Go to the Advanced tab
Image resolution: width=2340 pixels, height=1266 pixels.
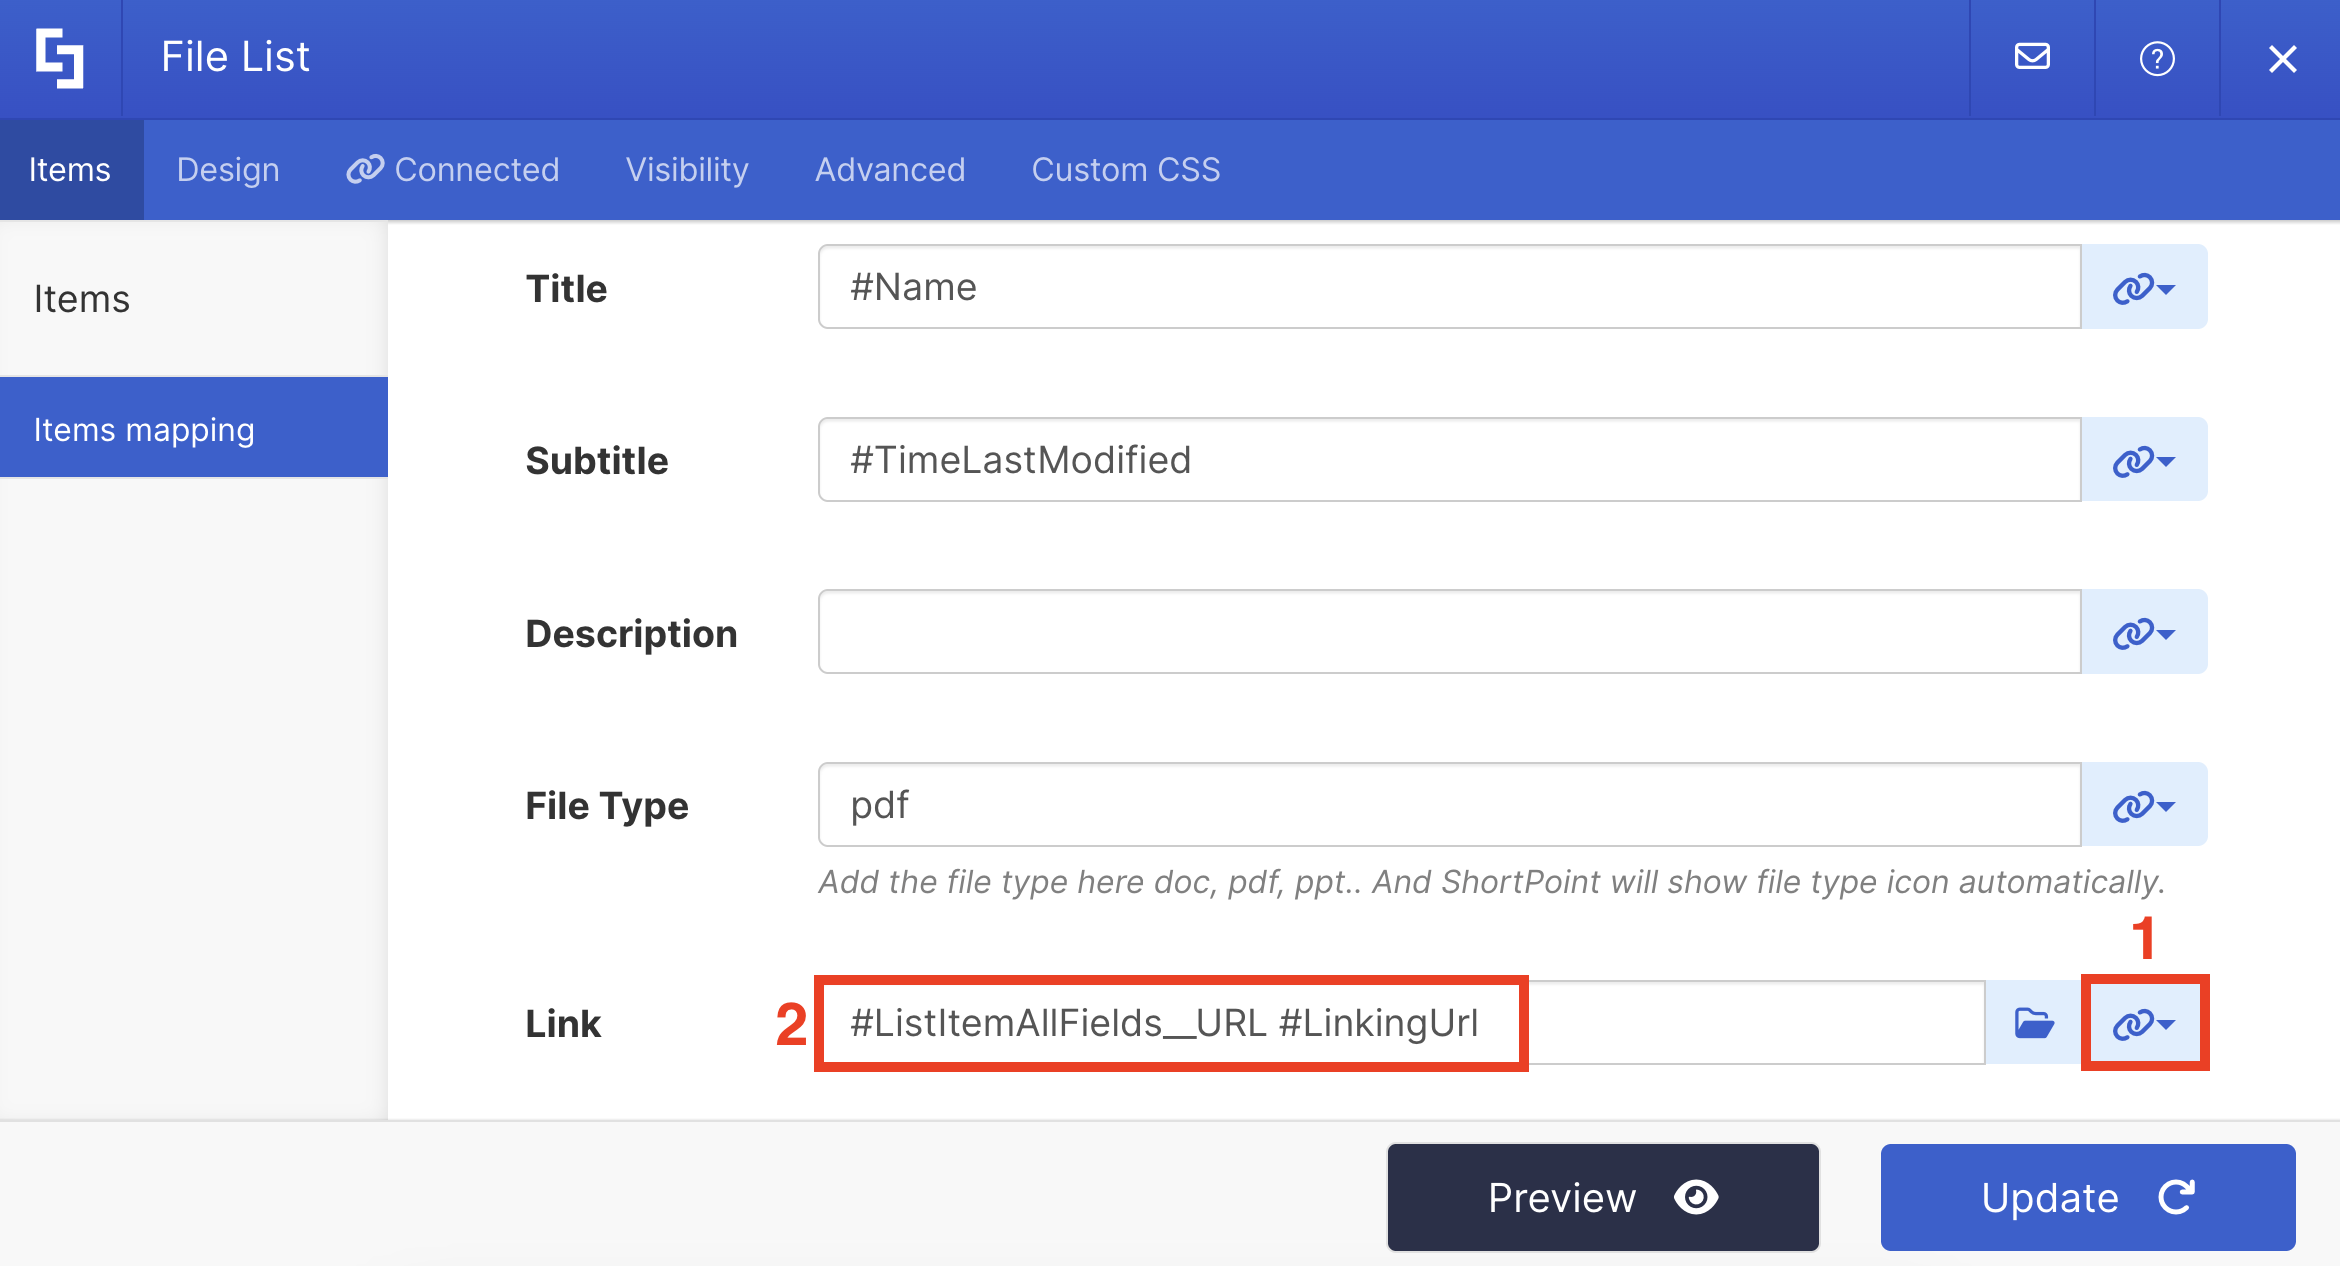[890, 170]
